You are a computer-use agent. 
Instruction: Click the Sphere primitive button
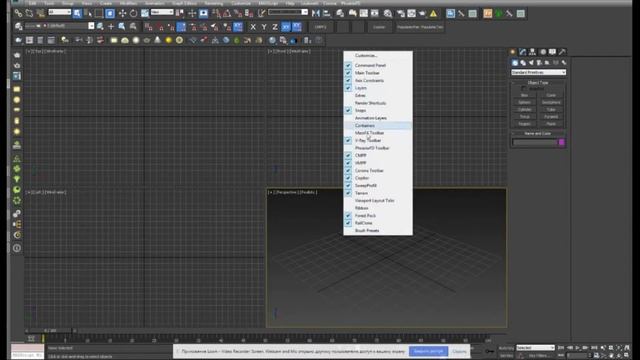coord(524,102)
